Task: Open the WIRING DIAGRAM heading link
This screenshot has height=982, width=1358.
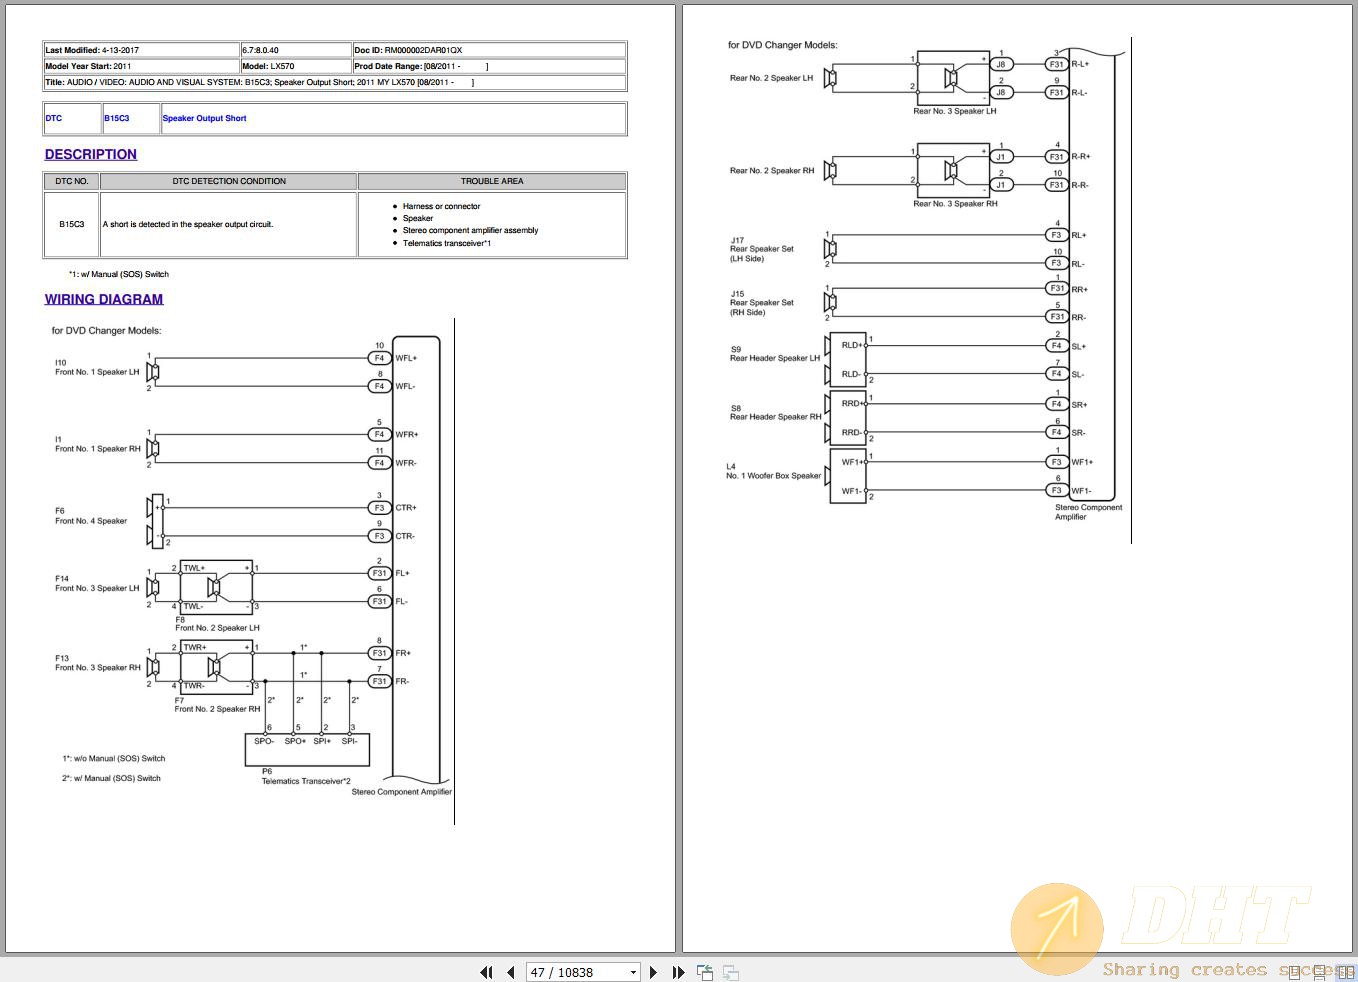Action: tap(104, 299)
